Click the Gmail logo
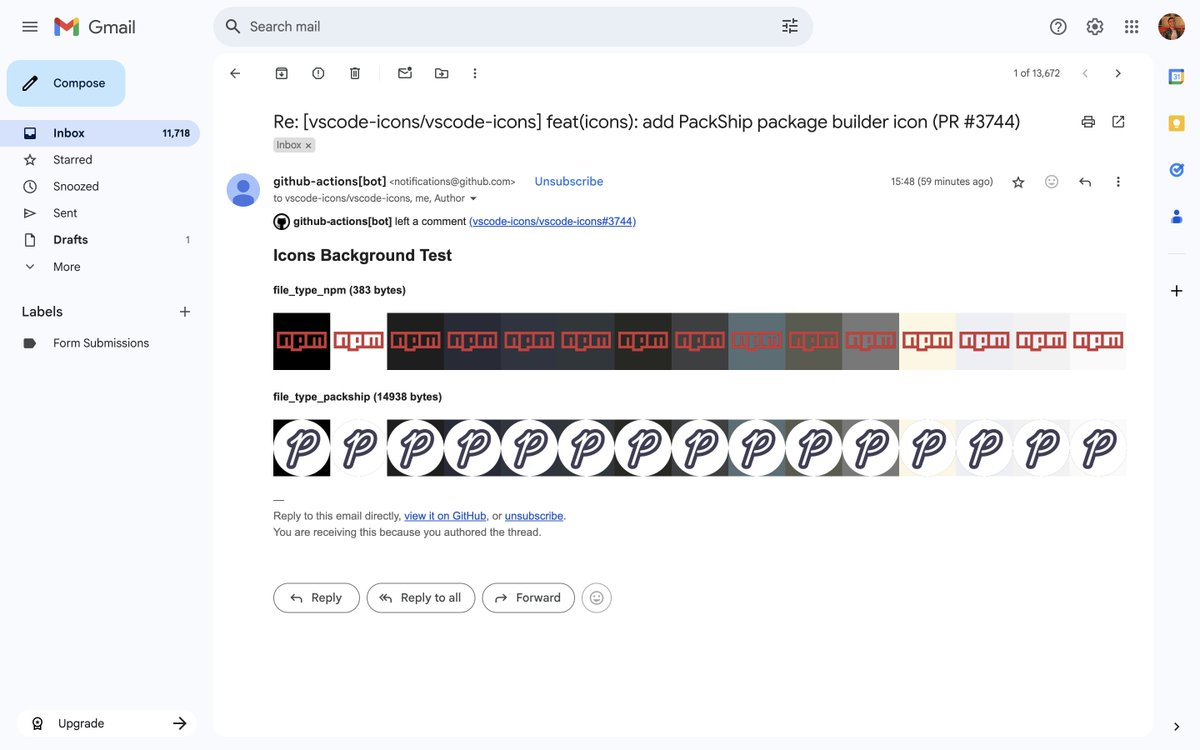The image size is (1200, 750). click(94, 27)
